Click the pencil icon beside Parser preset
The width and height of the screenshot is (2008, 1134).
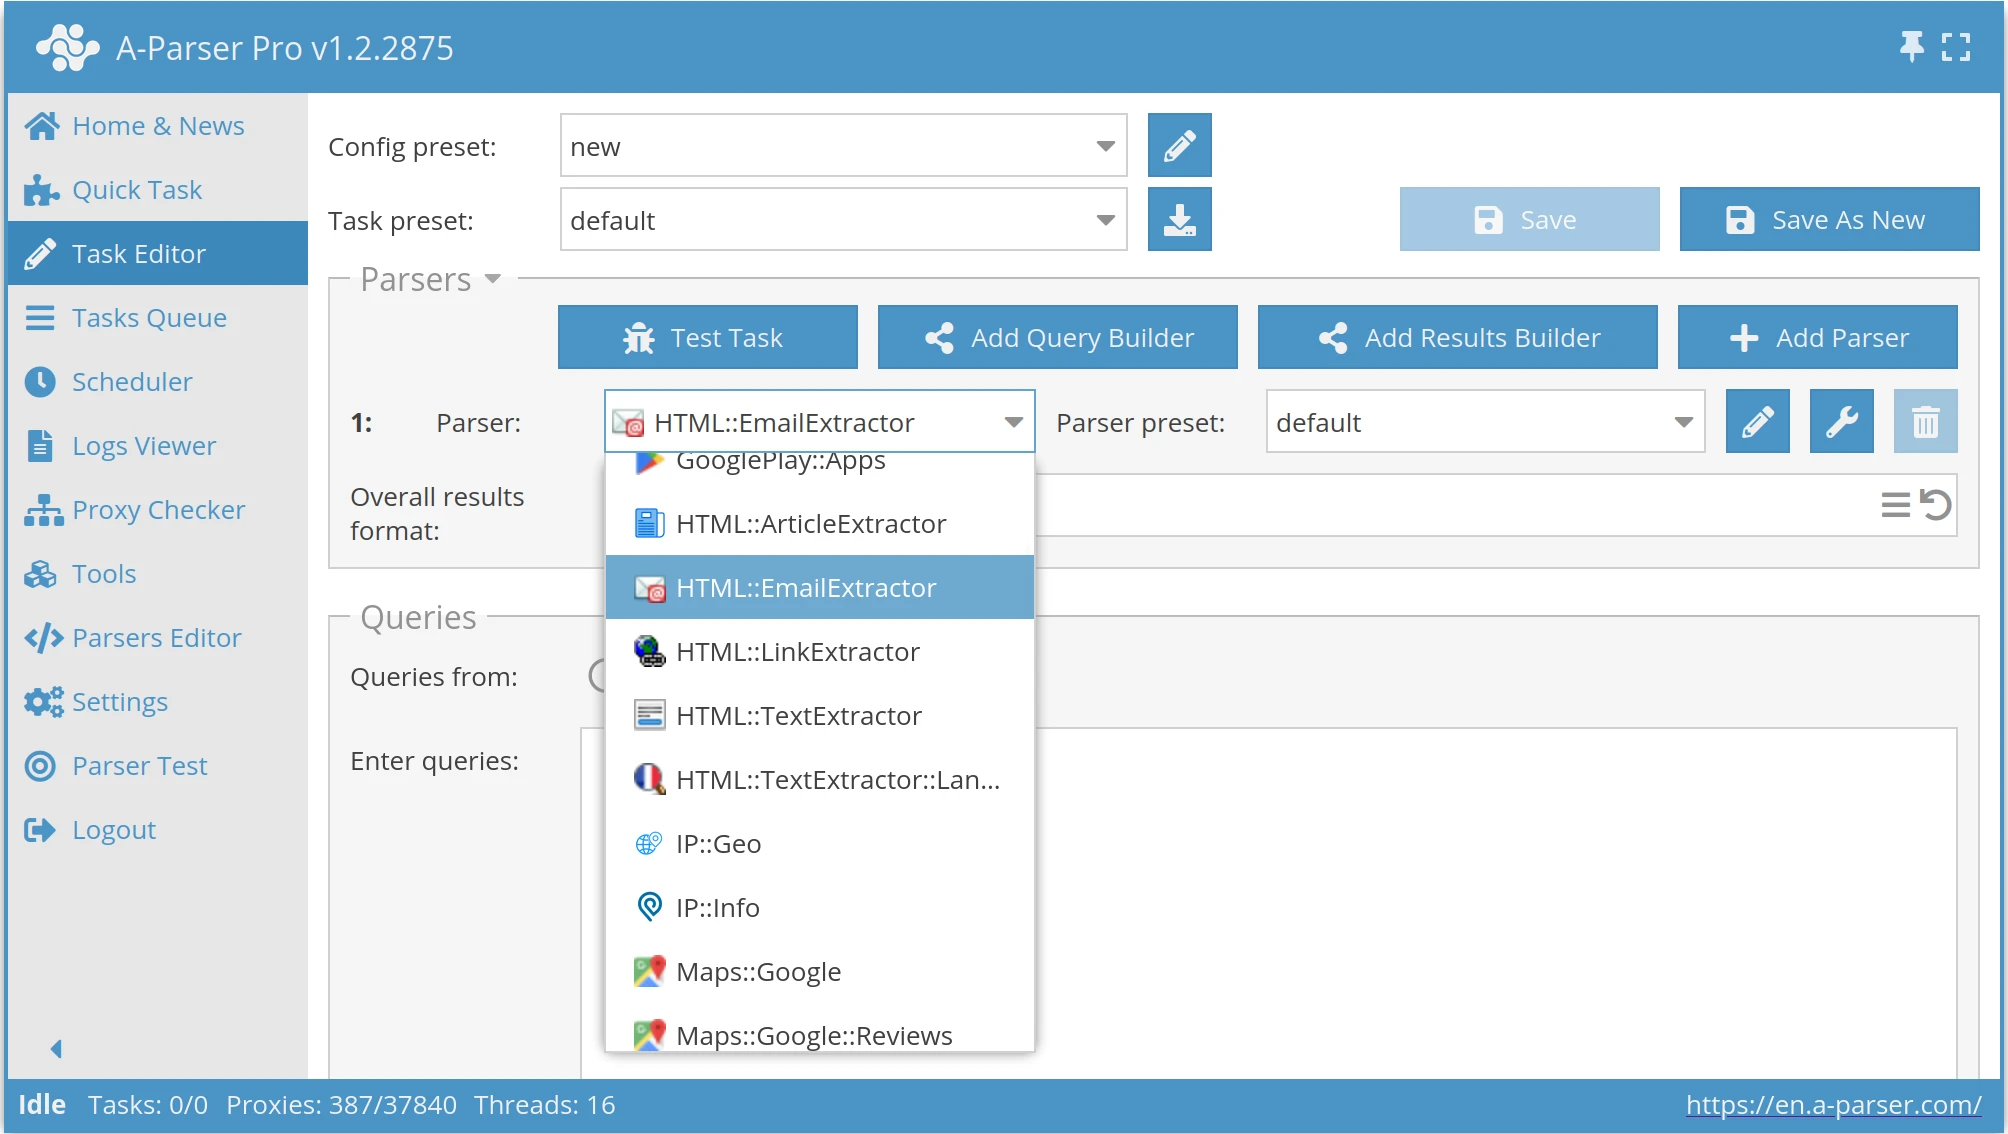pyautogui.click(x=1757, y=422)
